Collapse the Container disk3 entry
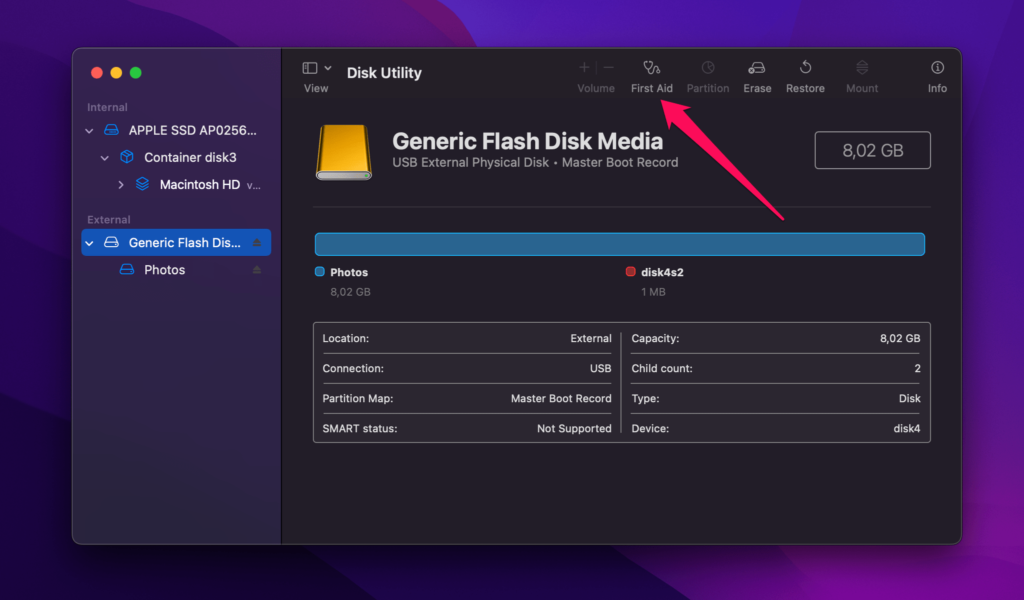This screenshot has width=1024, height=600. click(x=104, y=157)
